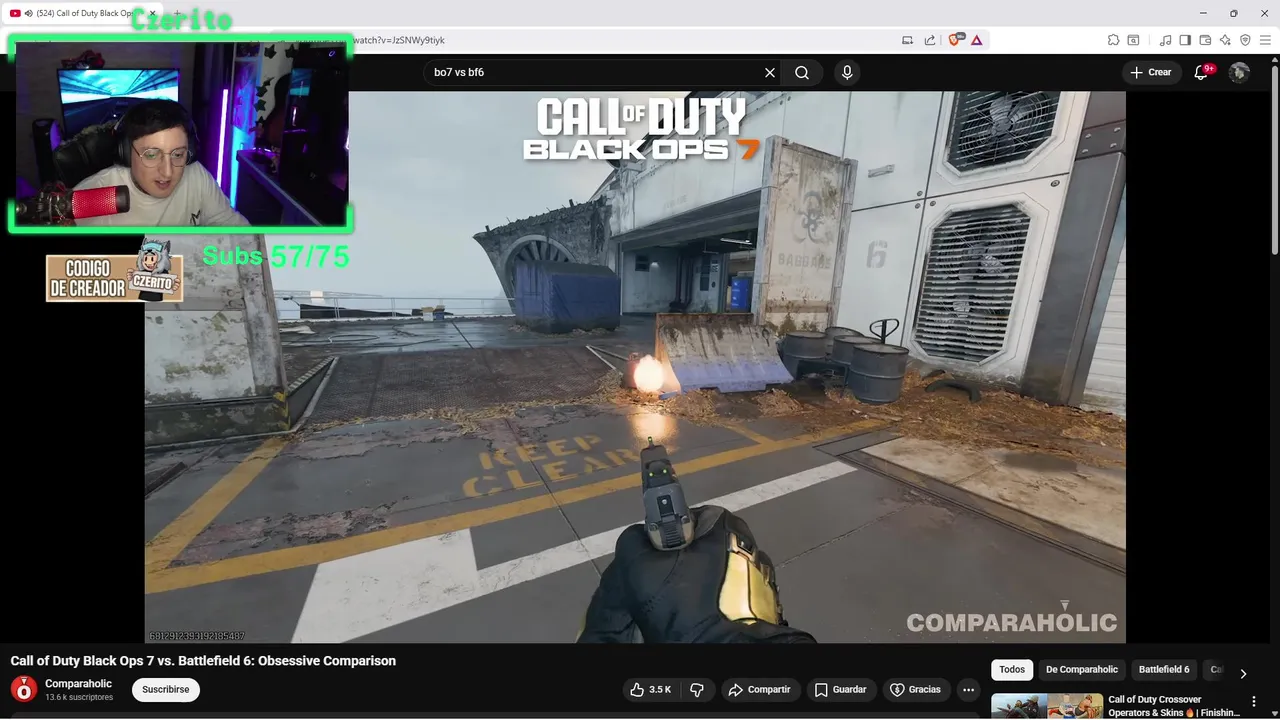
Task: Click the Compartir share button
Action: tap(760, 690)
